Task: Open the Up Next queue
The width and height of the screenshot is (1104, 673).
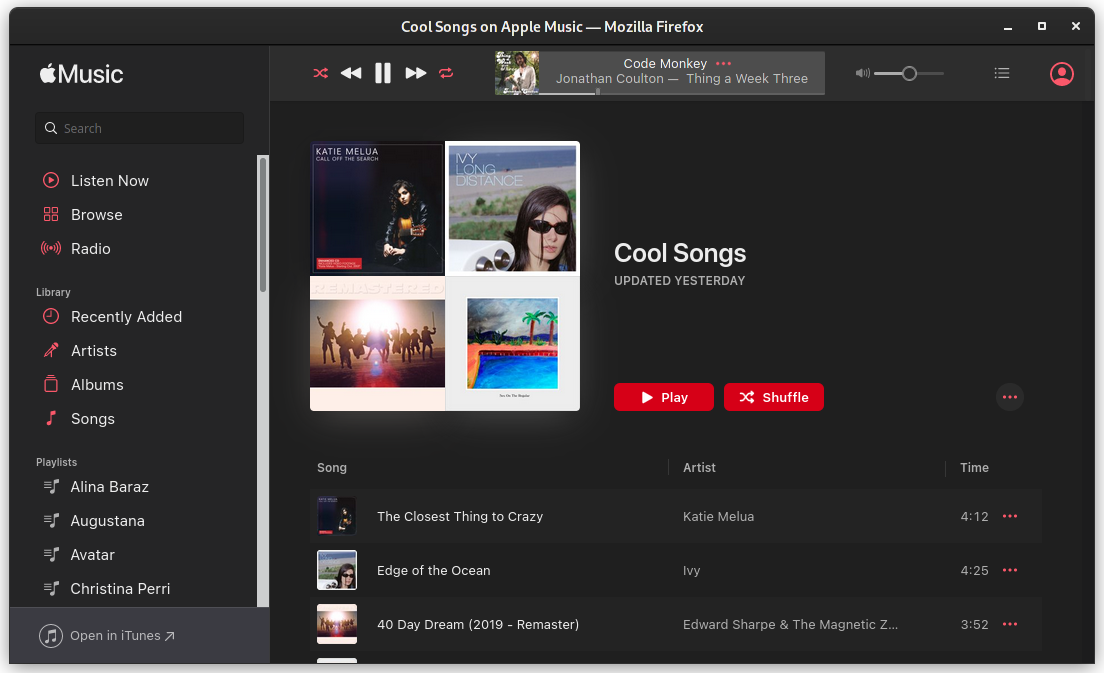Action: tap(1002, 73)
